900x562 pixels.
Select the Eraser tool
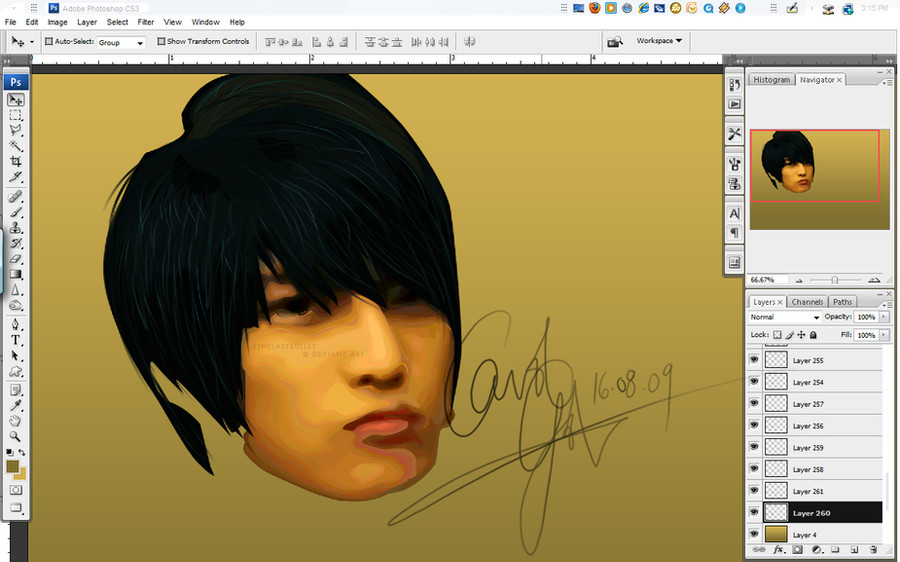15,259
